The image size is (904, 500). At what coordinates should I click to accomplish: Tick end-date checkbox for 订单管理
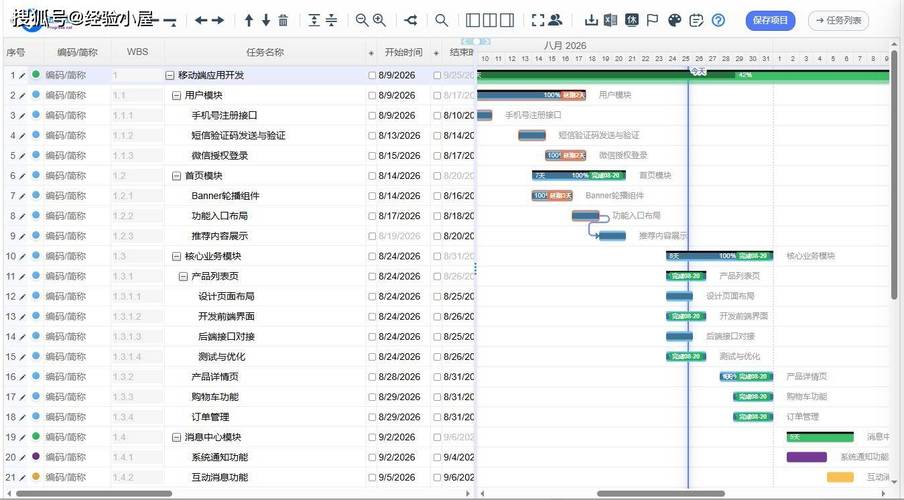[x=437, y=417]
